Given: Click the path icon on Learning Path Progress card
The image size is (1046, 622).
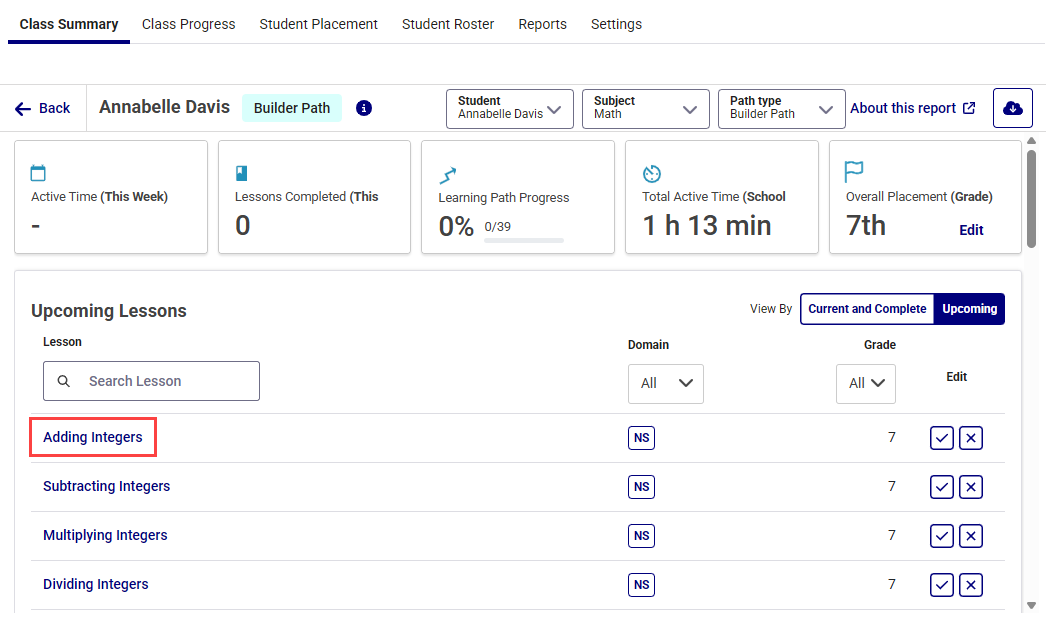Looking at the screenshot, I should [448, 175].
